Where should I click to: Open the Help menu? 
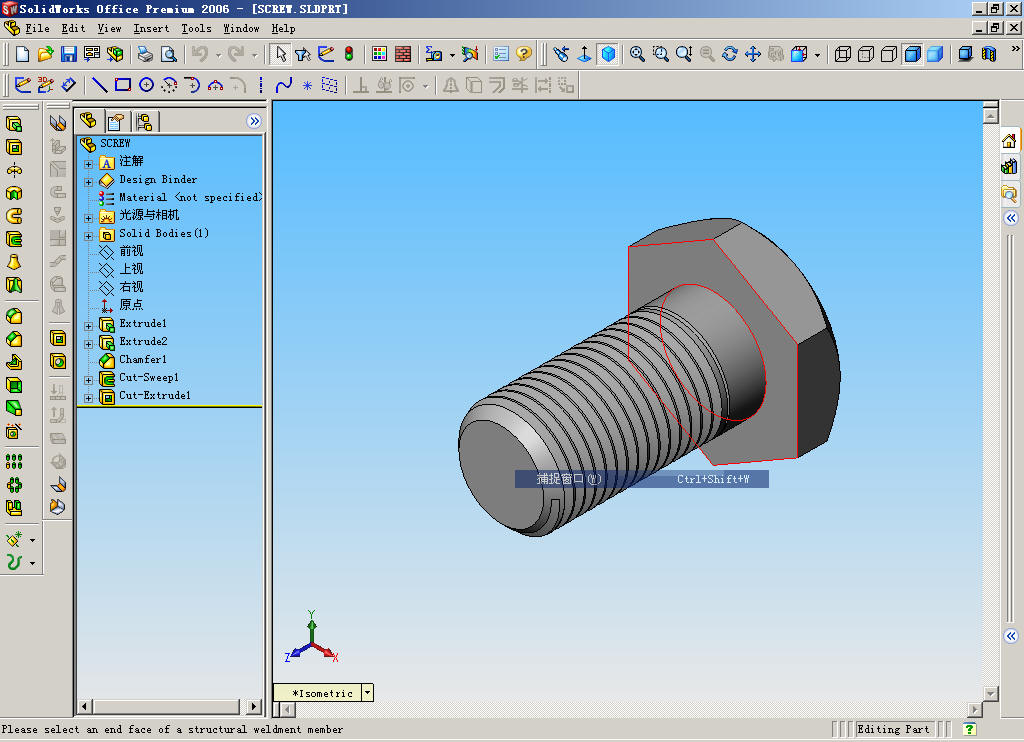tap(283, 28)
